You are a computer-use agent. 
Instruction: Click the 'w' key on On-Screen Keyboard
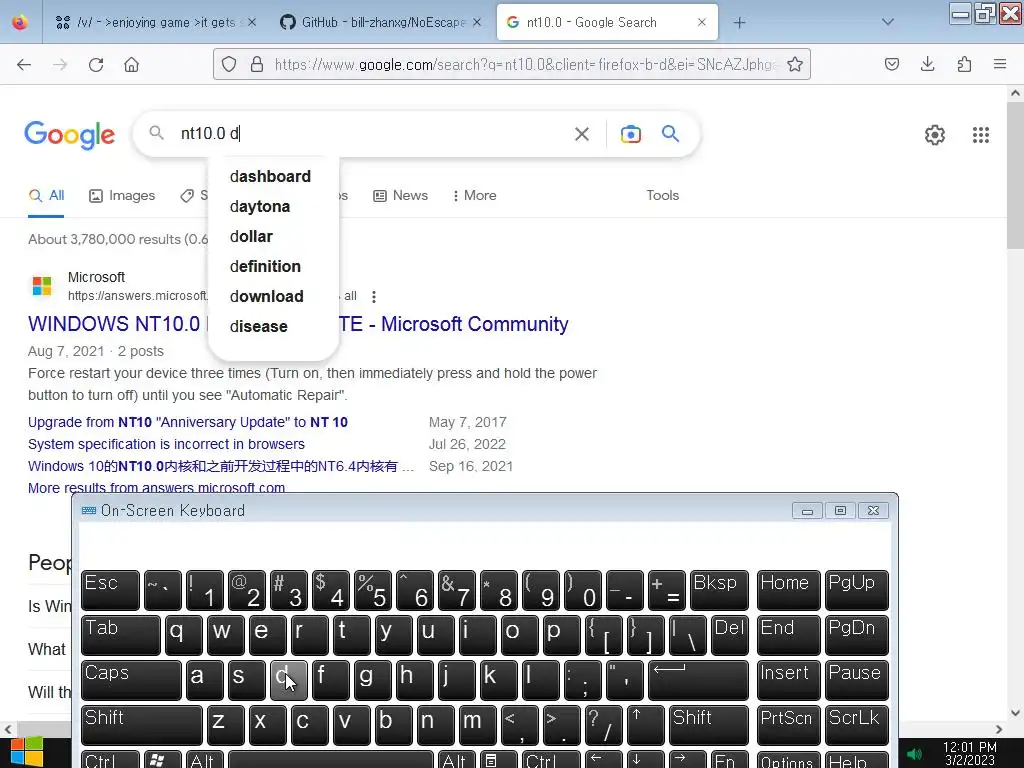click(x=225, y=635)
